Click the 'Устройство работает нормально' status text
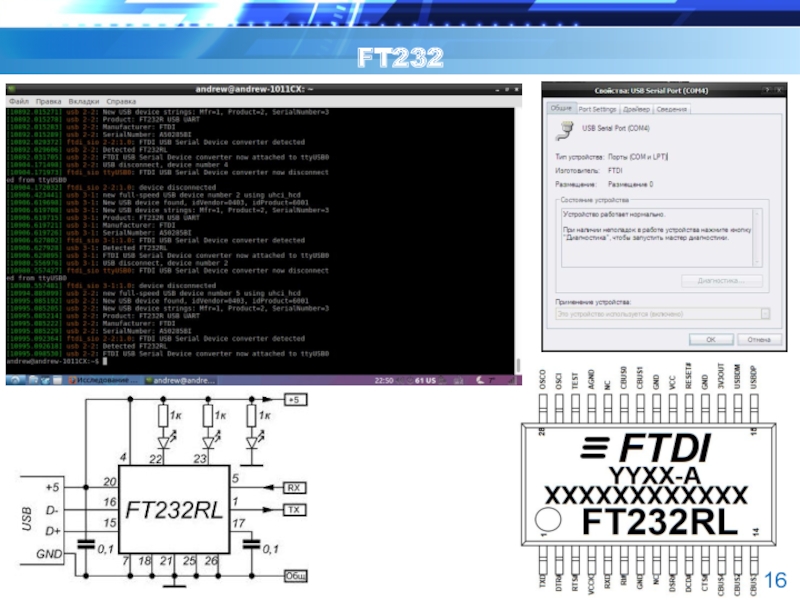The height and width of the screenshot is (600, 800). coord(614,214)
